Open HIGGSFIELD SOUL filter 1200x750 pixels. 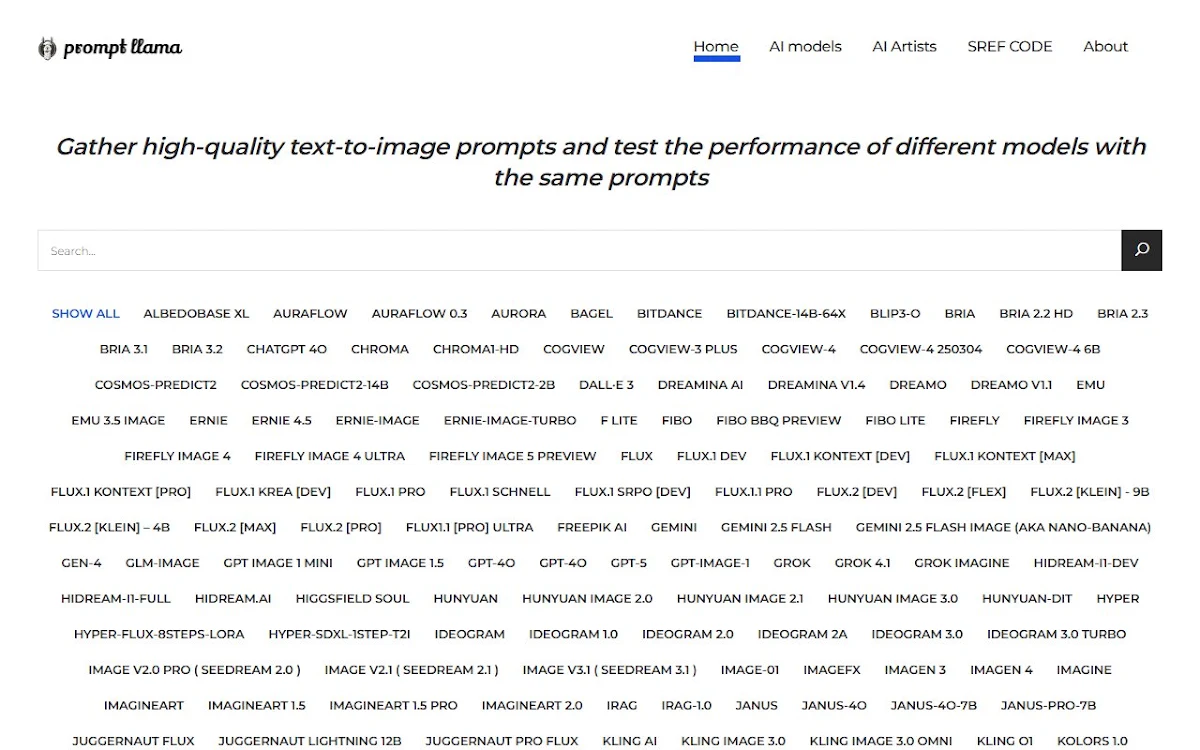[353, 598]
